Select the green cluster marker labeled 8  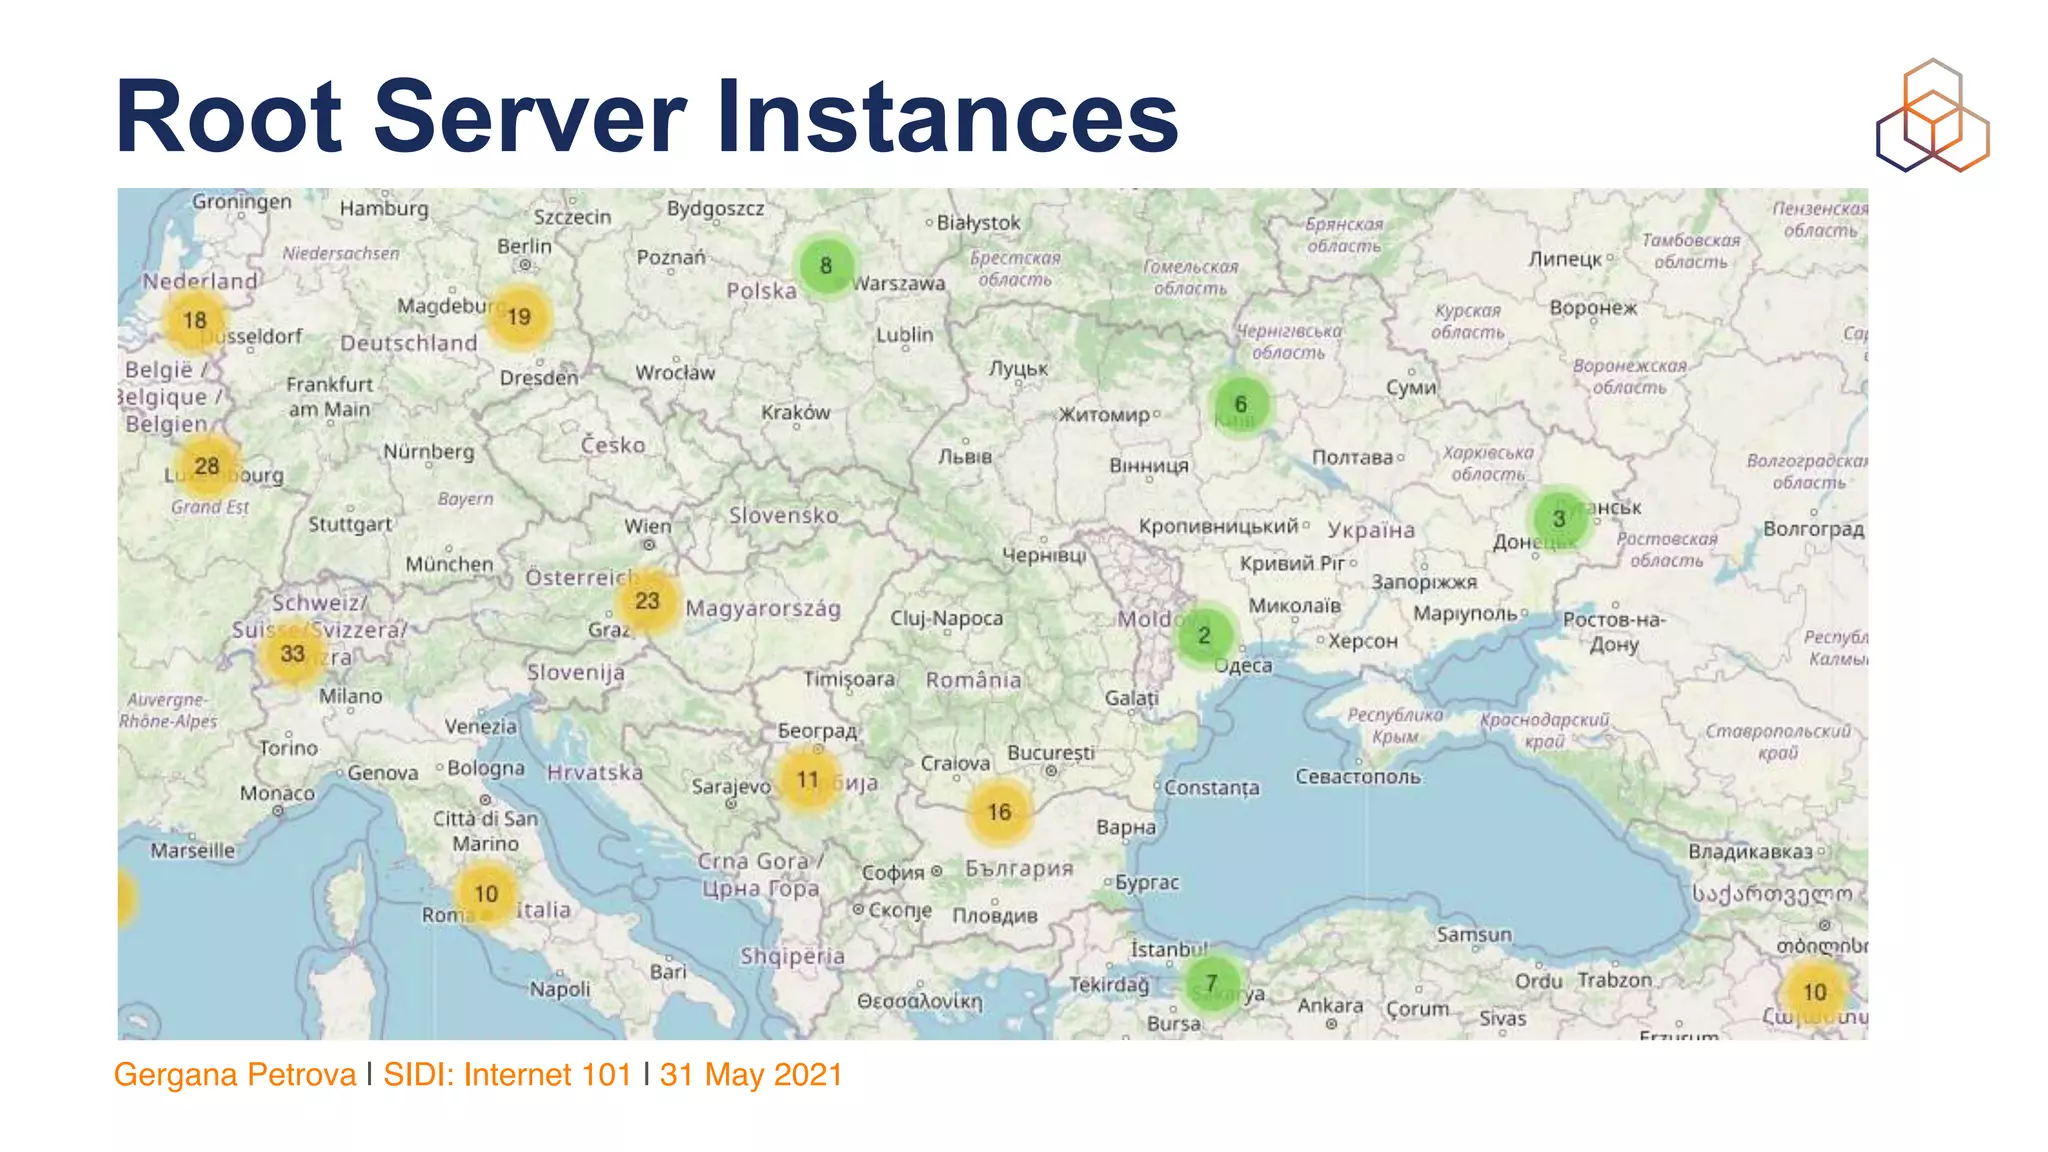click(826, 265)
